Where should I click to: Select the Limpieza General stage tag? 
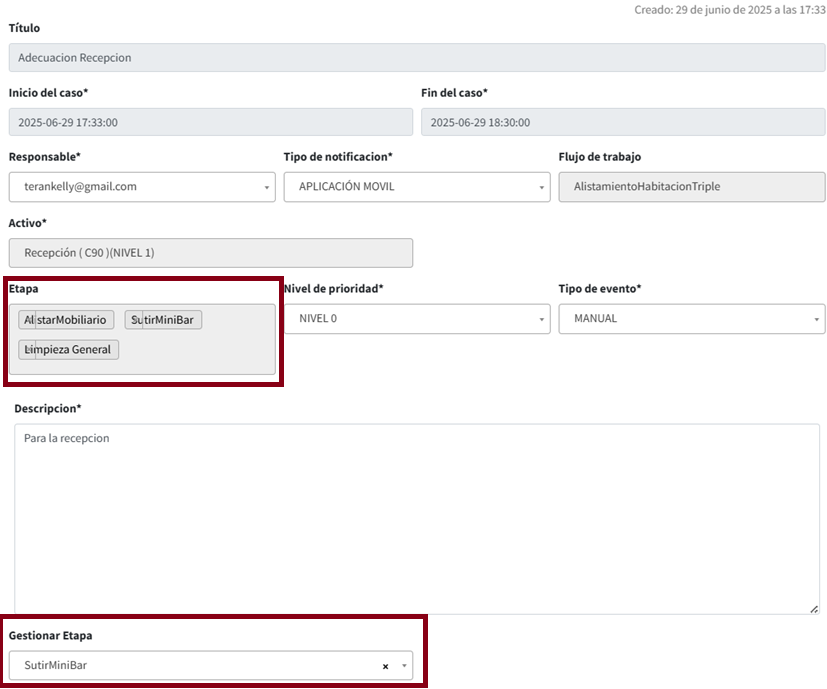[x=68, y=350]
